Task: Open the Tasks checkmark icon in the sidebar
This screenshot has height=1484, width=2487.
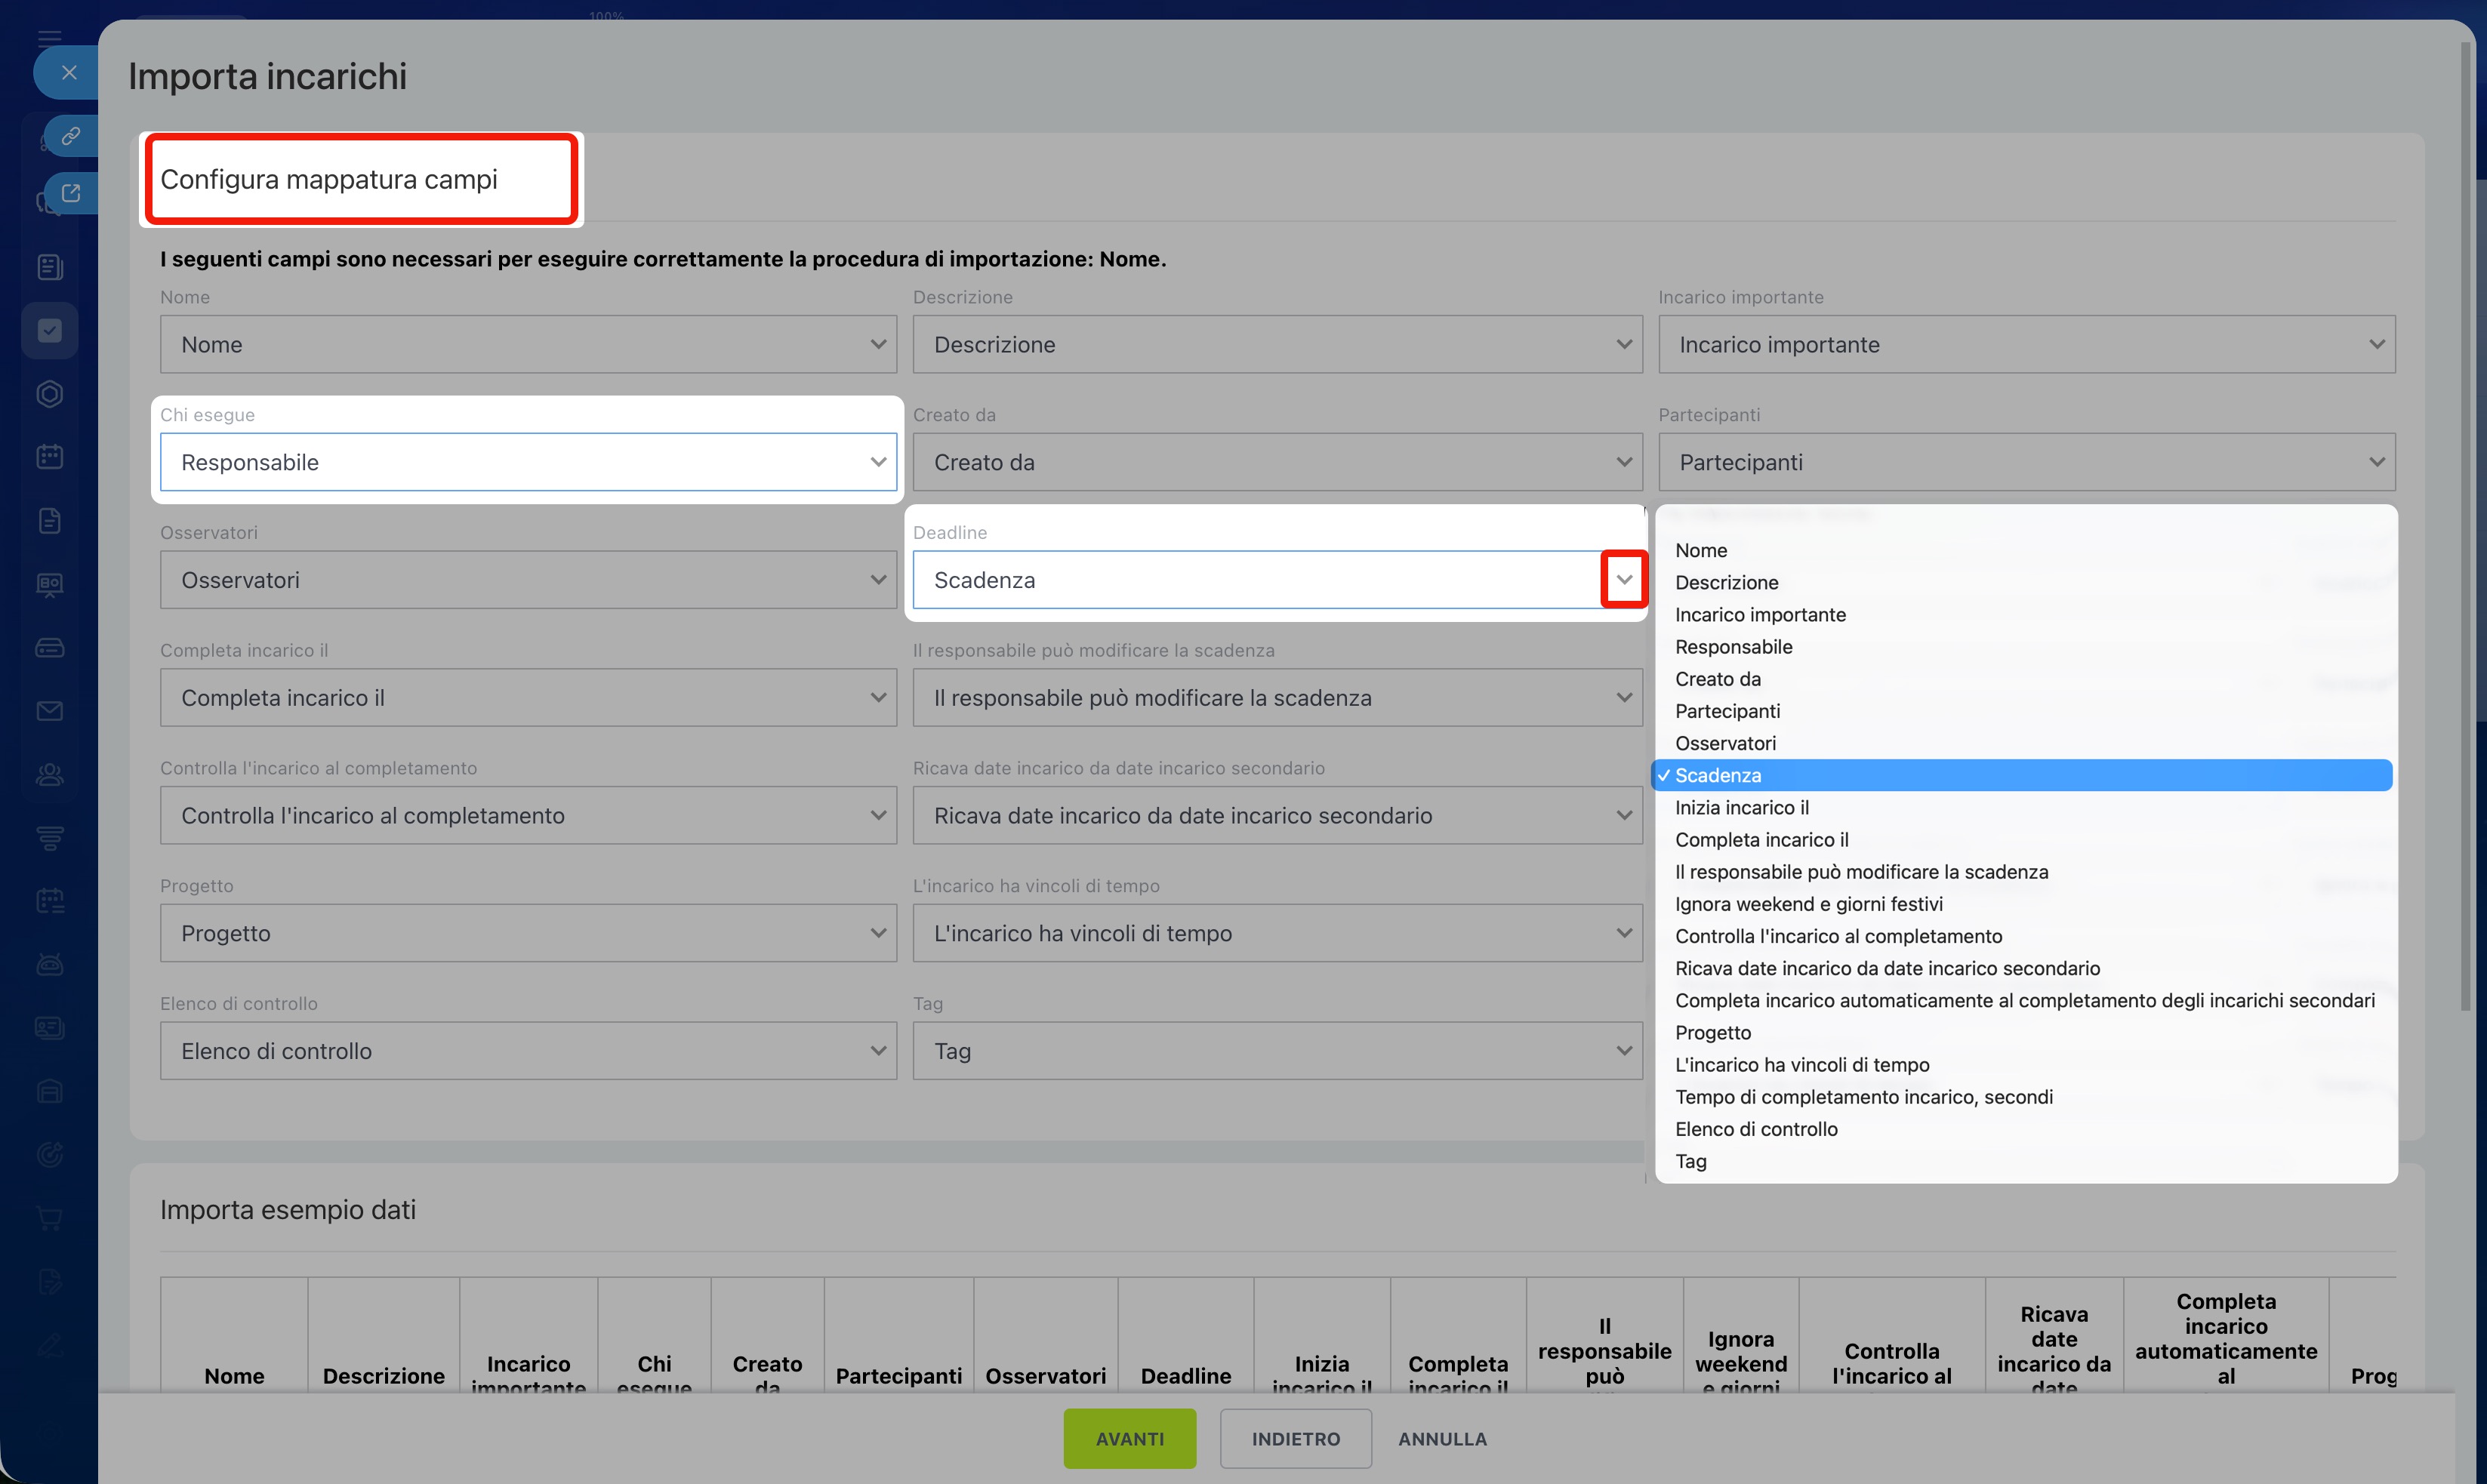Action: [x=50, y=331]
